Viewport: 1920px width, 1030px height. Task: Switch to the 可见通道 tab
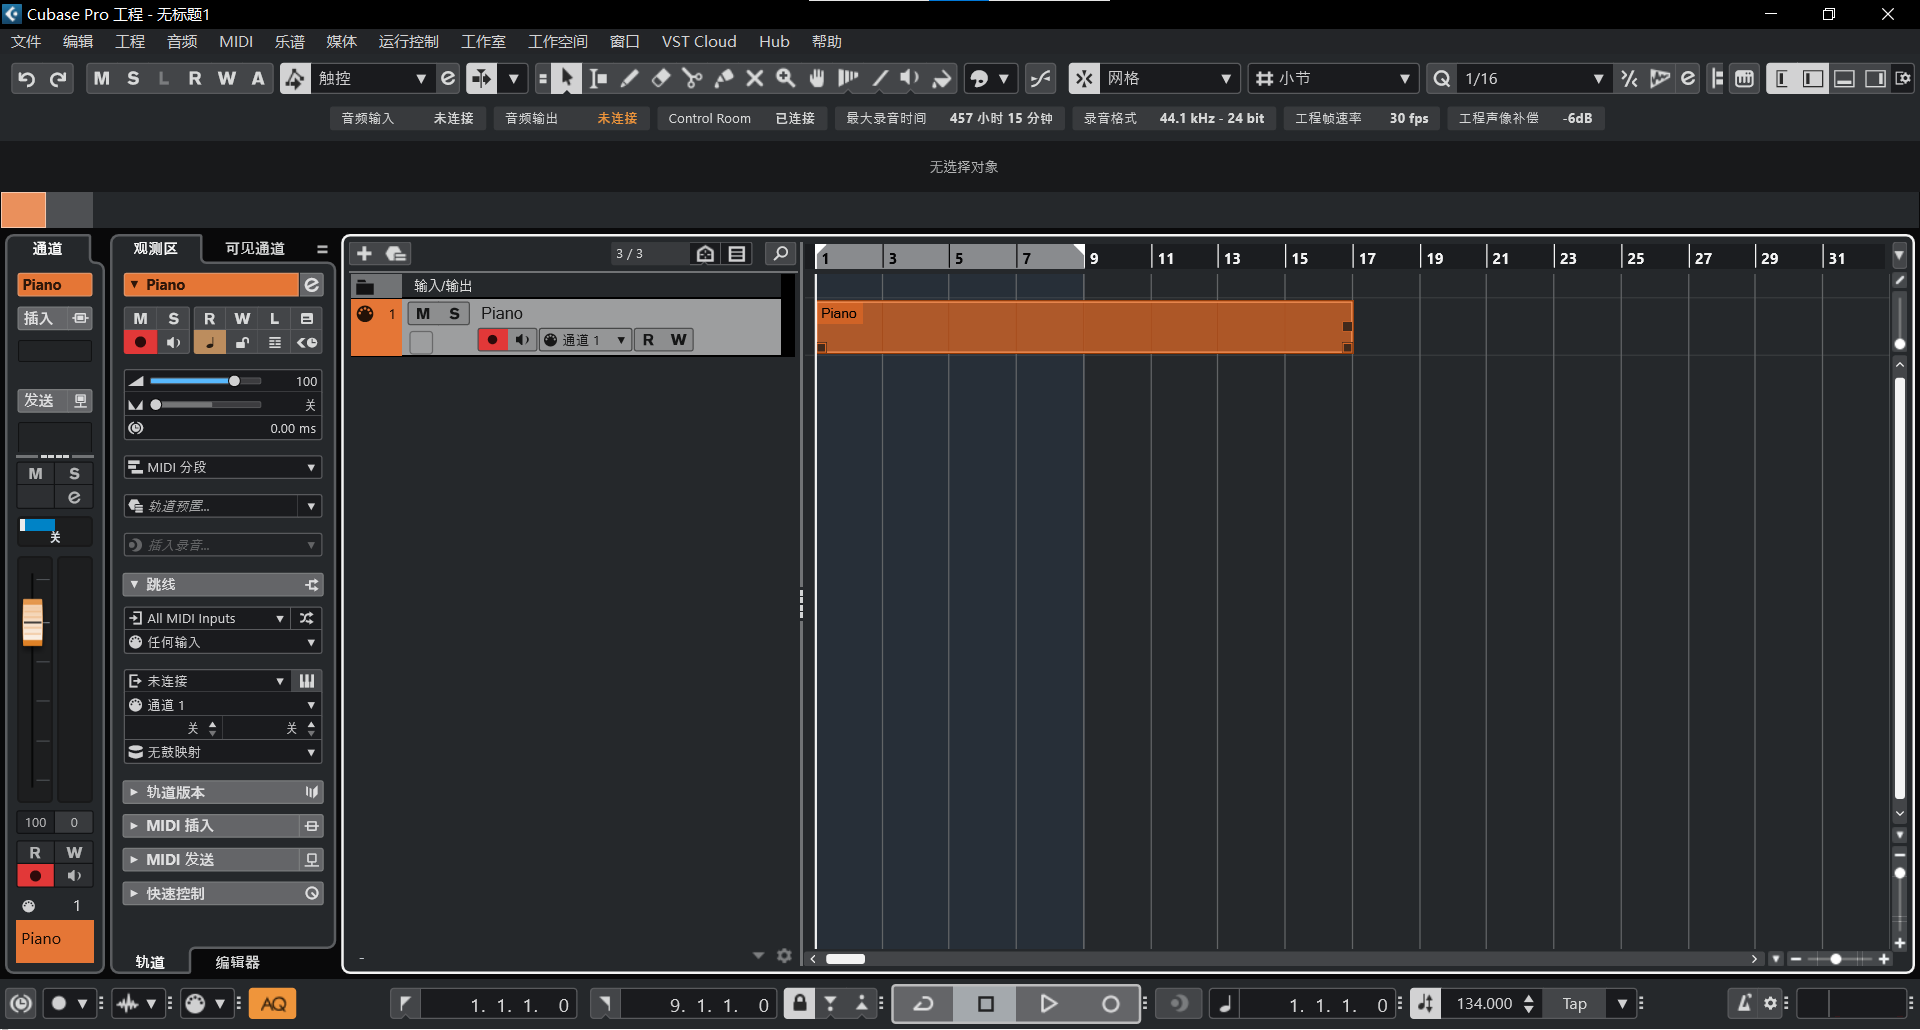[x=254, y=249]
